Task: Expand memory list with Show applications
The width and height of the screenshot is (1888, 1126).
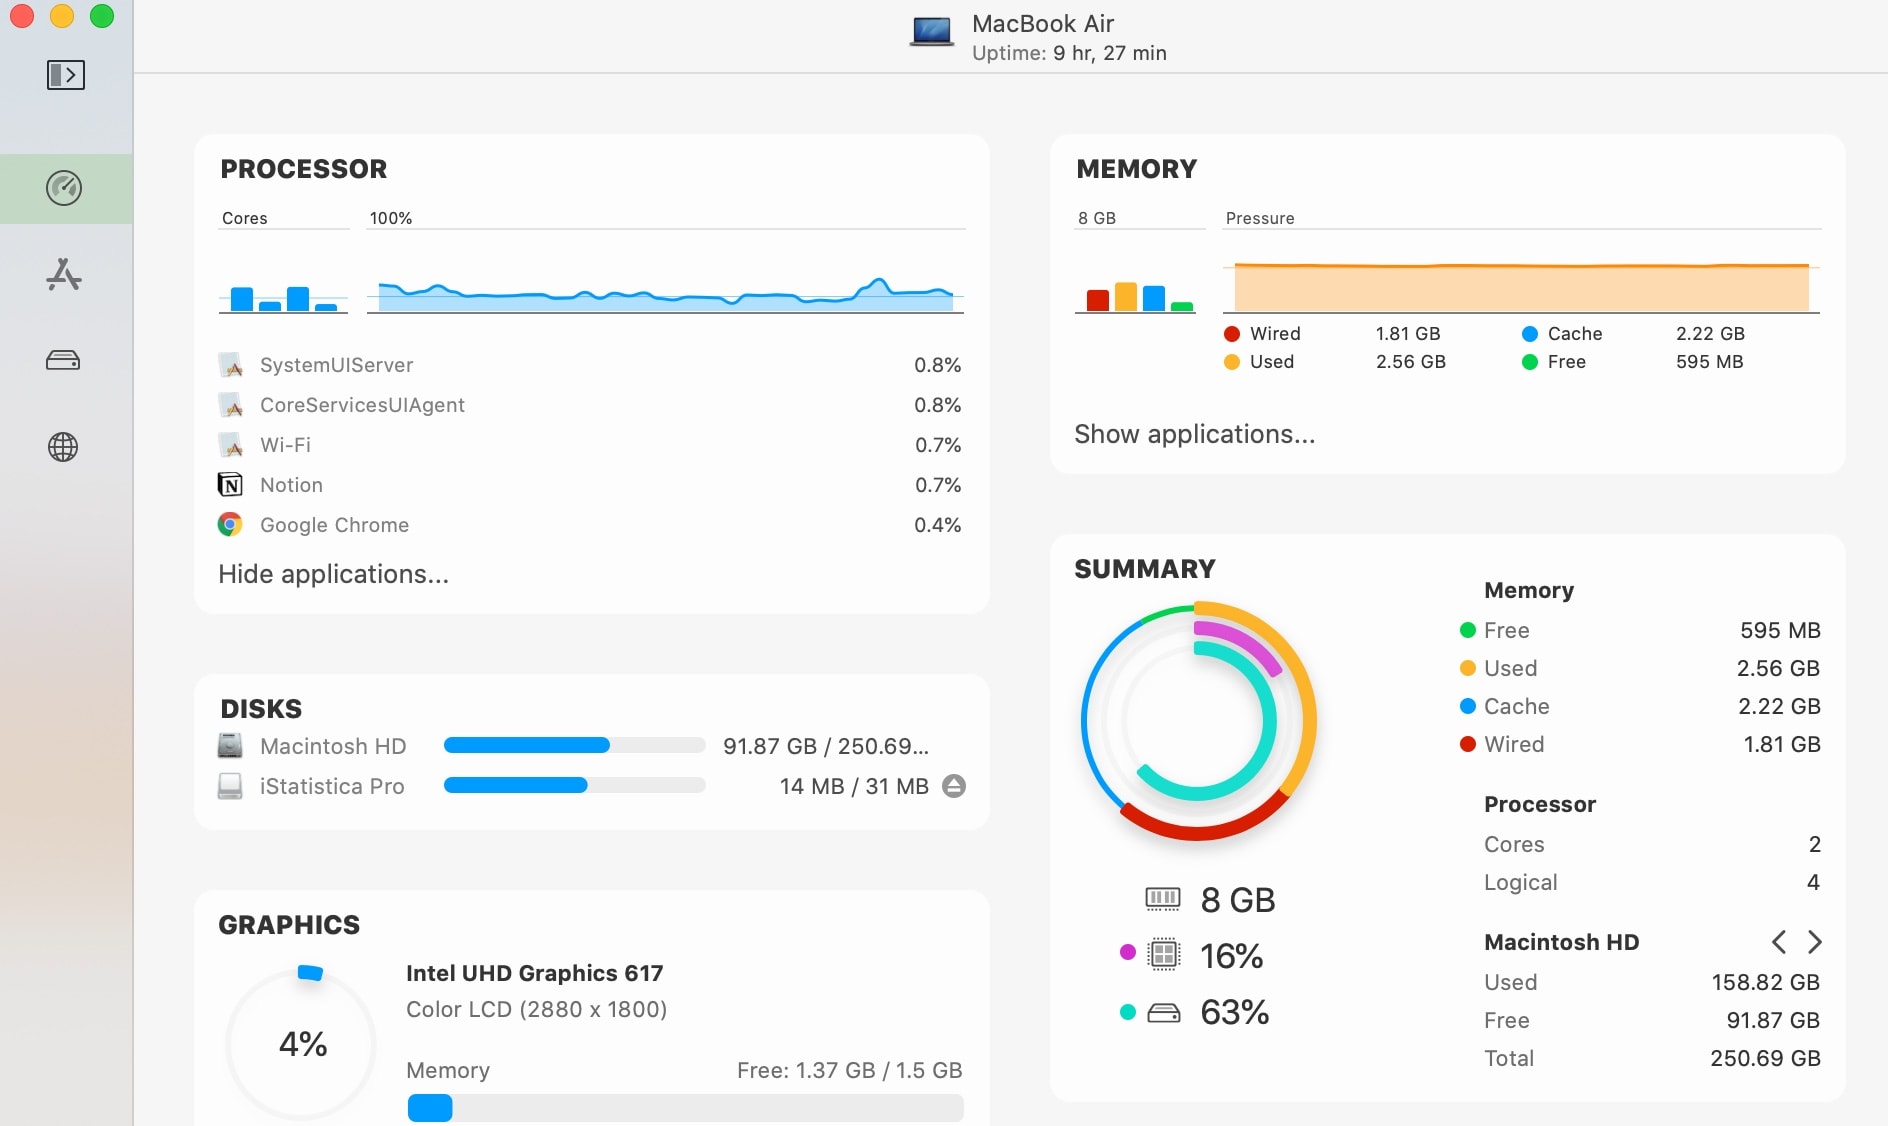Action: click(x=1194, y=434)
